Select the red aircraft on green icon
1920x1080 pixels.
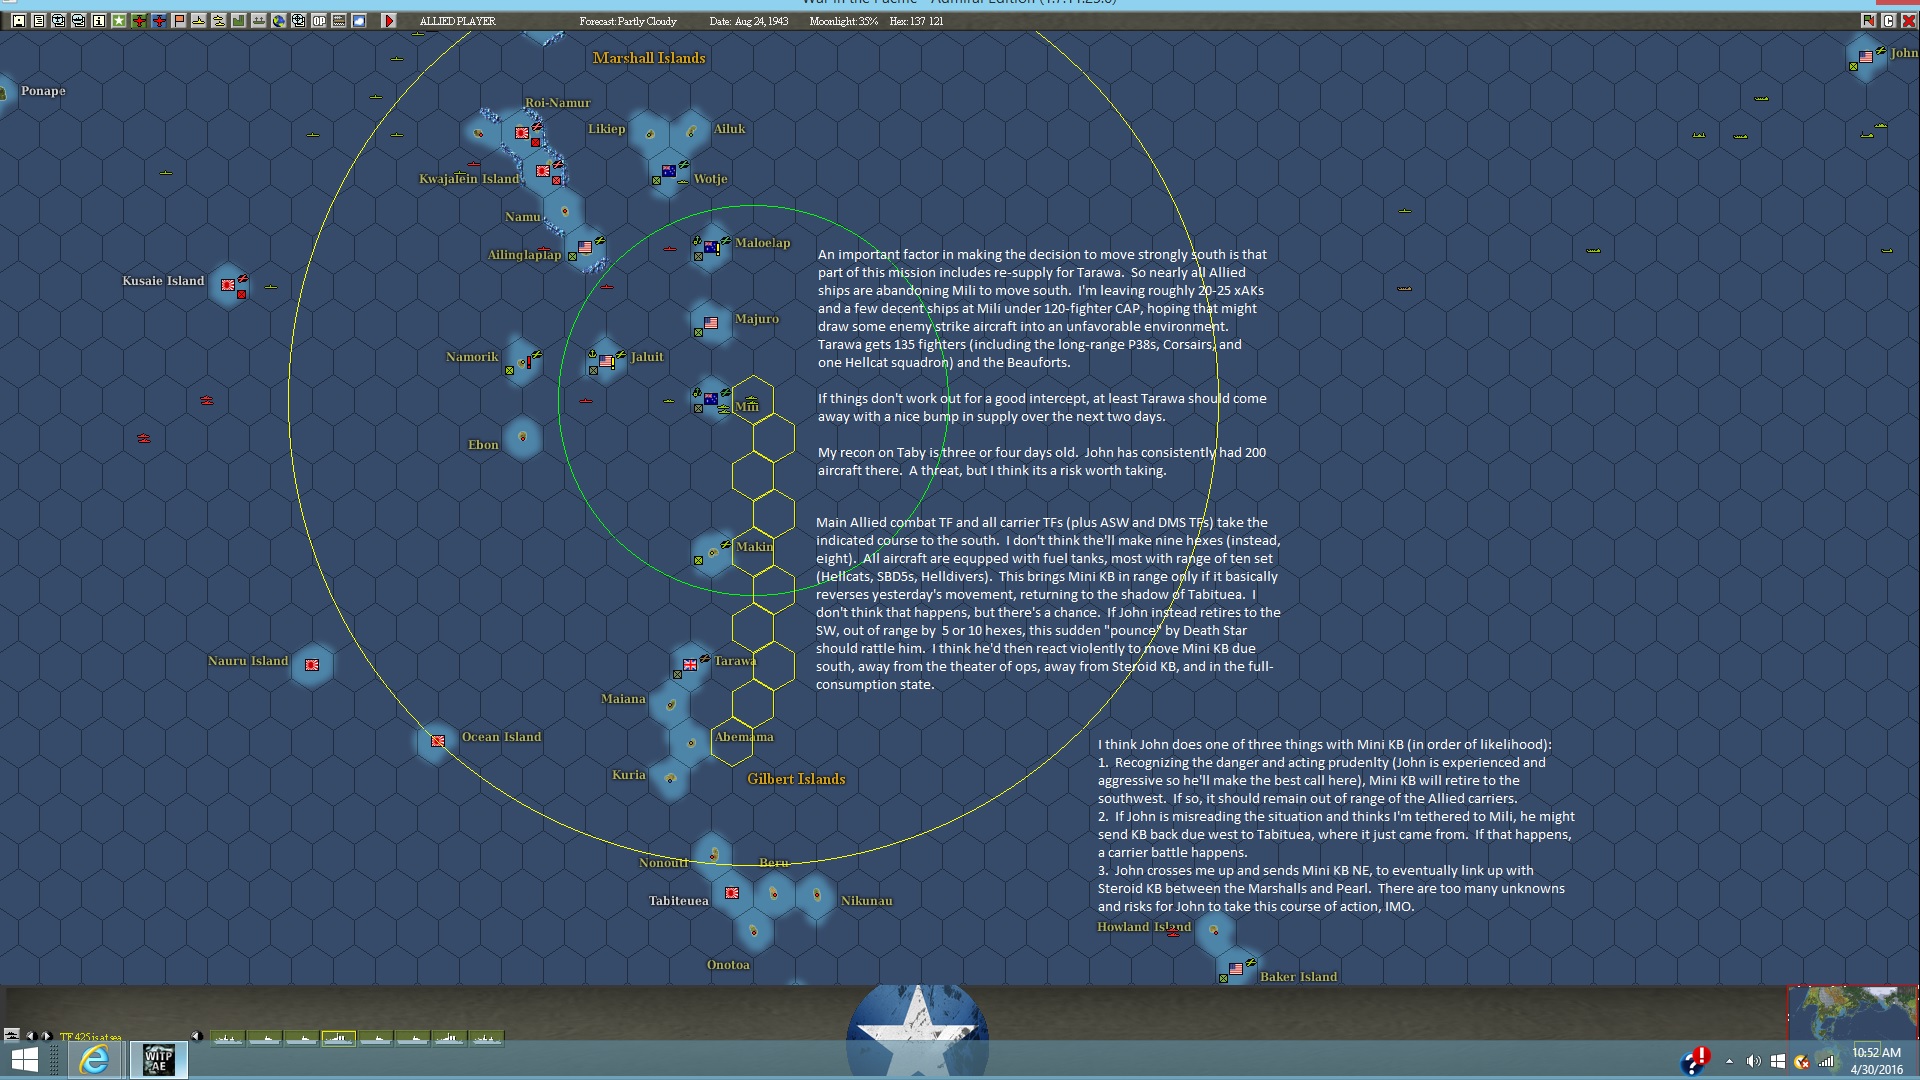[x=139, y=20]
